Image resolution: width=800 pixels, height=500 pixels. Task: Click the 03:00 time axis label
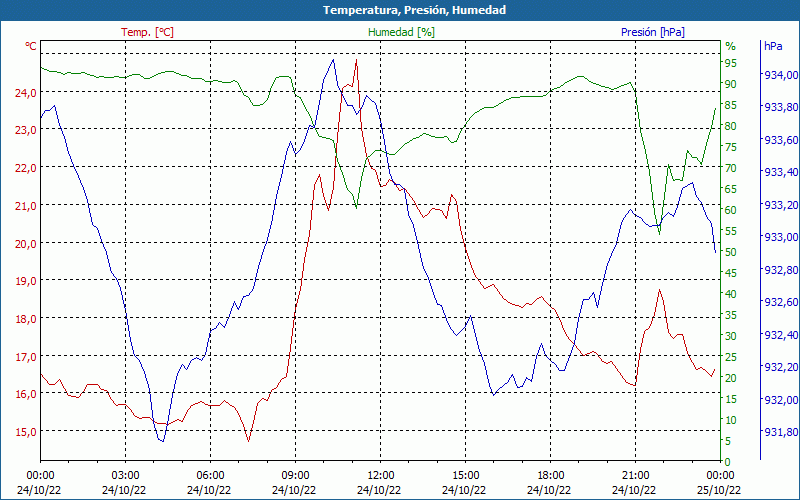point(125,476)
